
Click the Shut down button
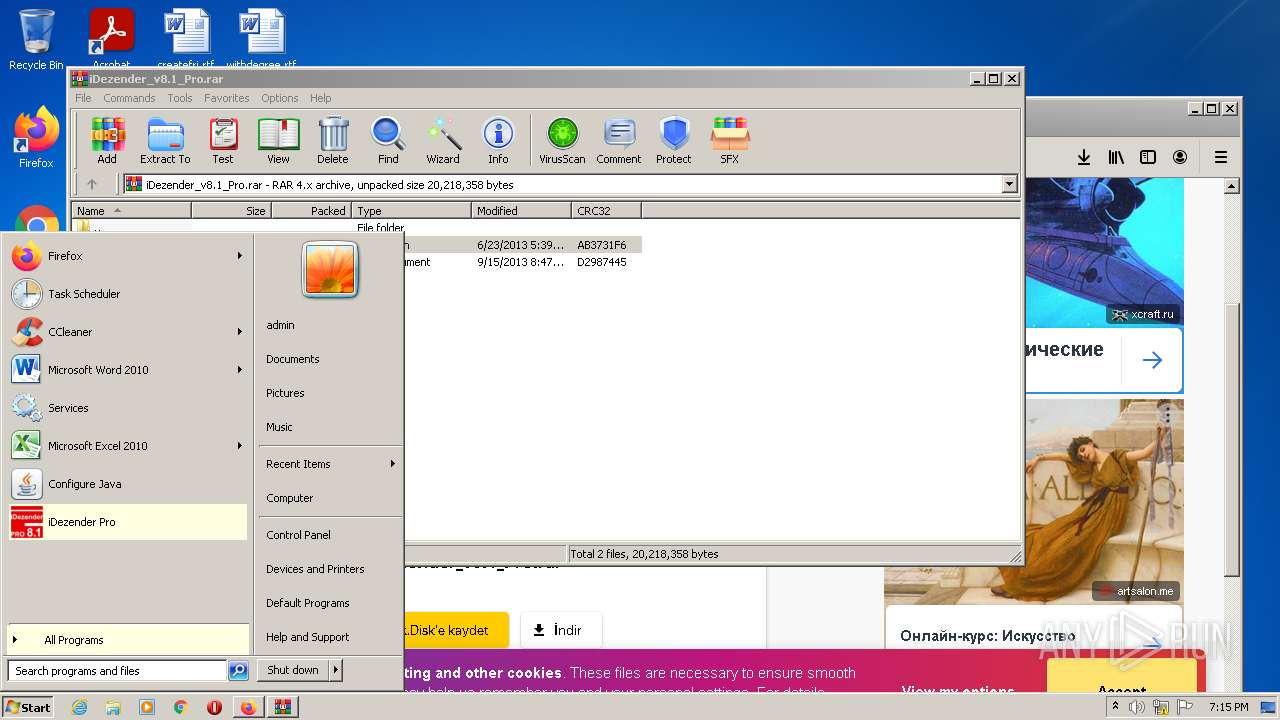pyautogui.click(x=293, y=670)
